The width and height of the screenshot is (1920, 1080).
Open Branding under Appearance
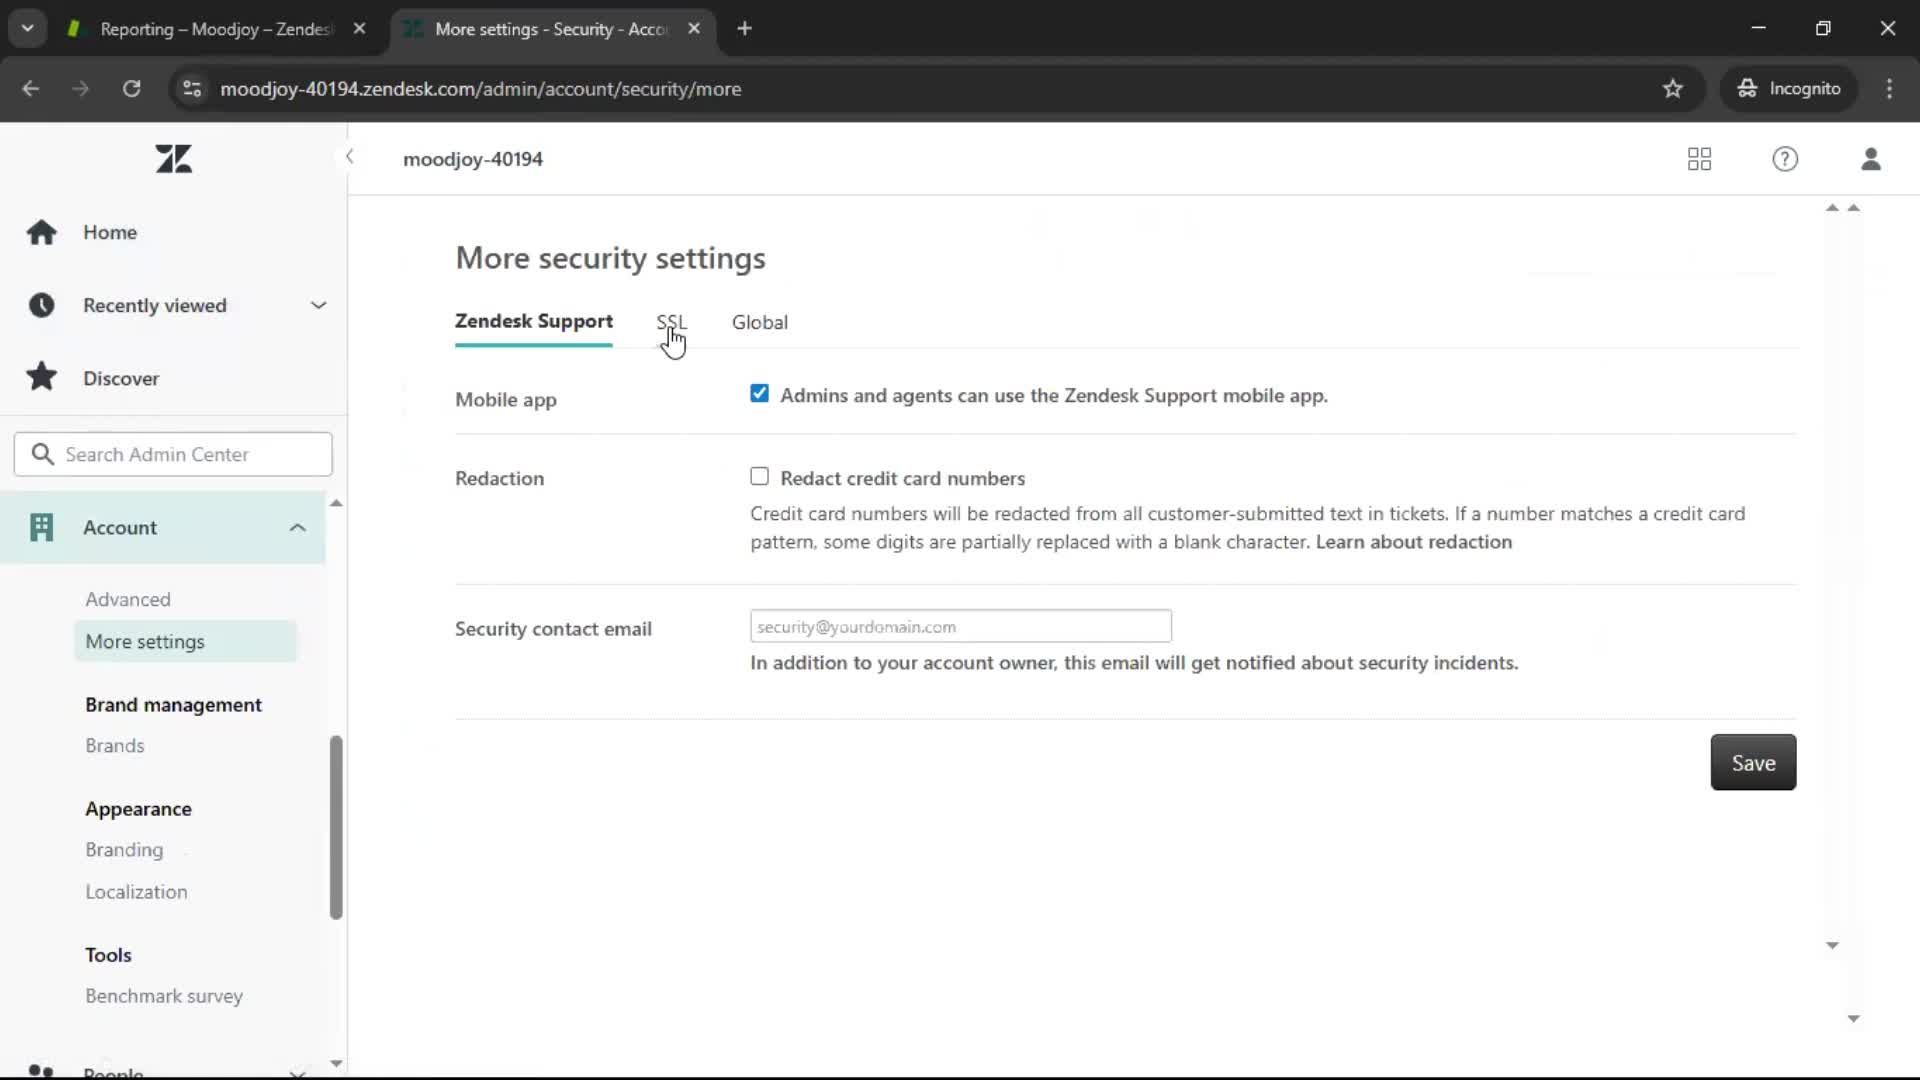pos(124,849)
